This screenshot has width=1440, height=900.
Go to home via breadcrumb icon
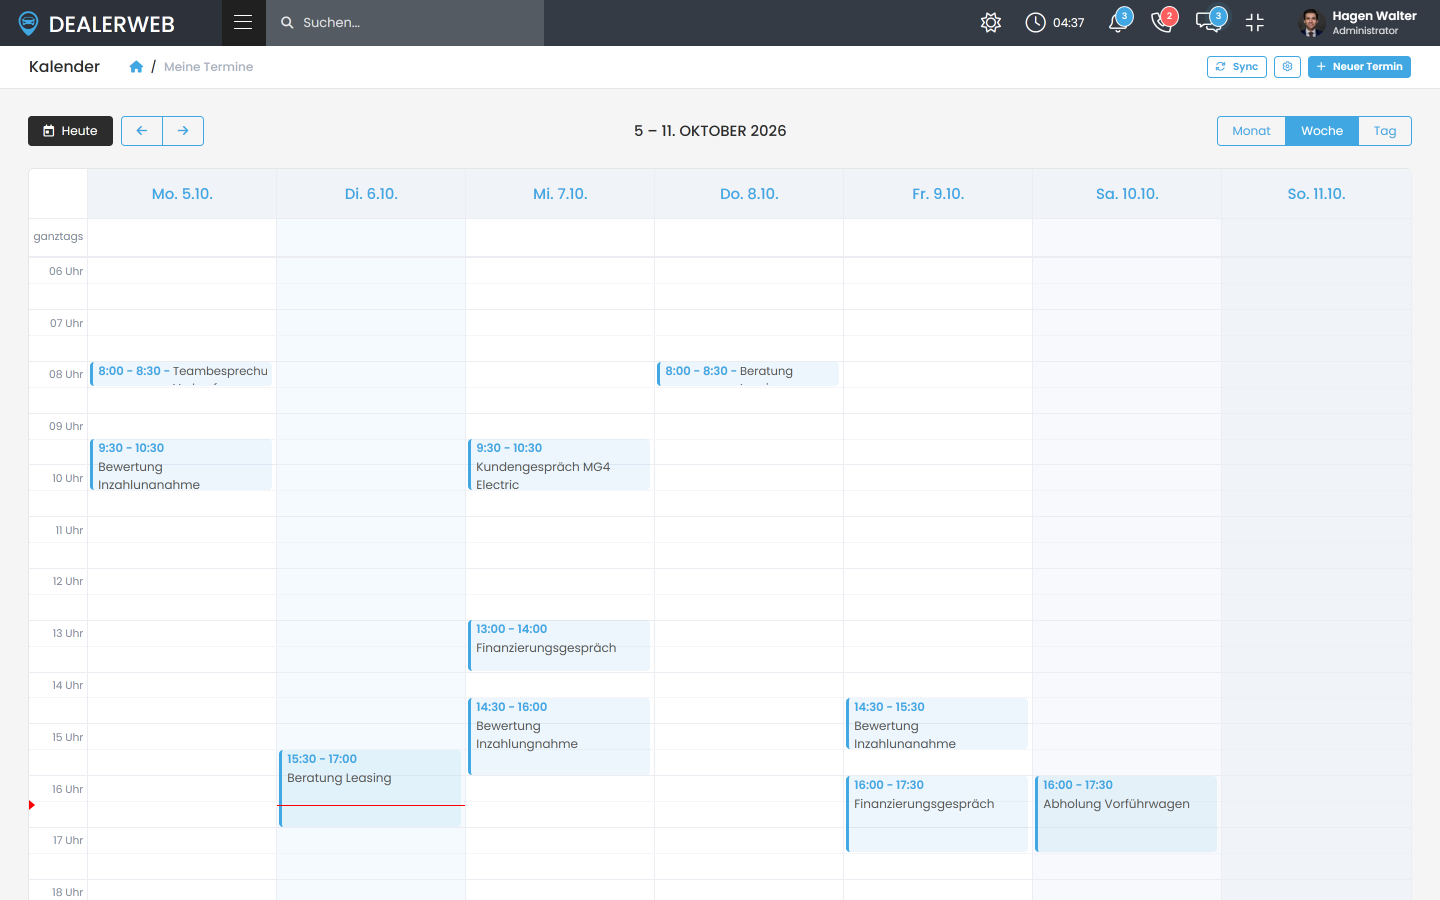pyautogui.click(x=136, y=67)
